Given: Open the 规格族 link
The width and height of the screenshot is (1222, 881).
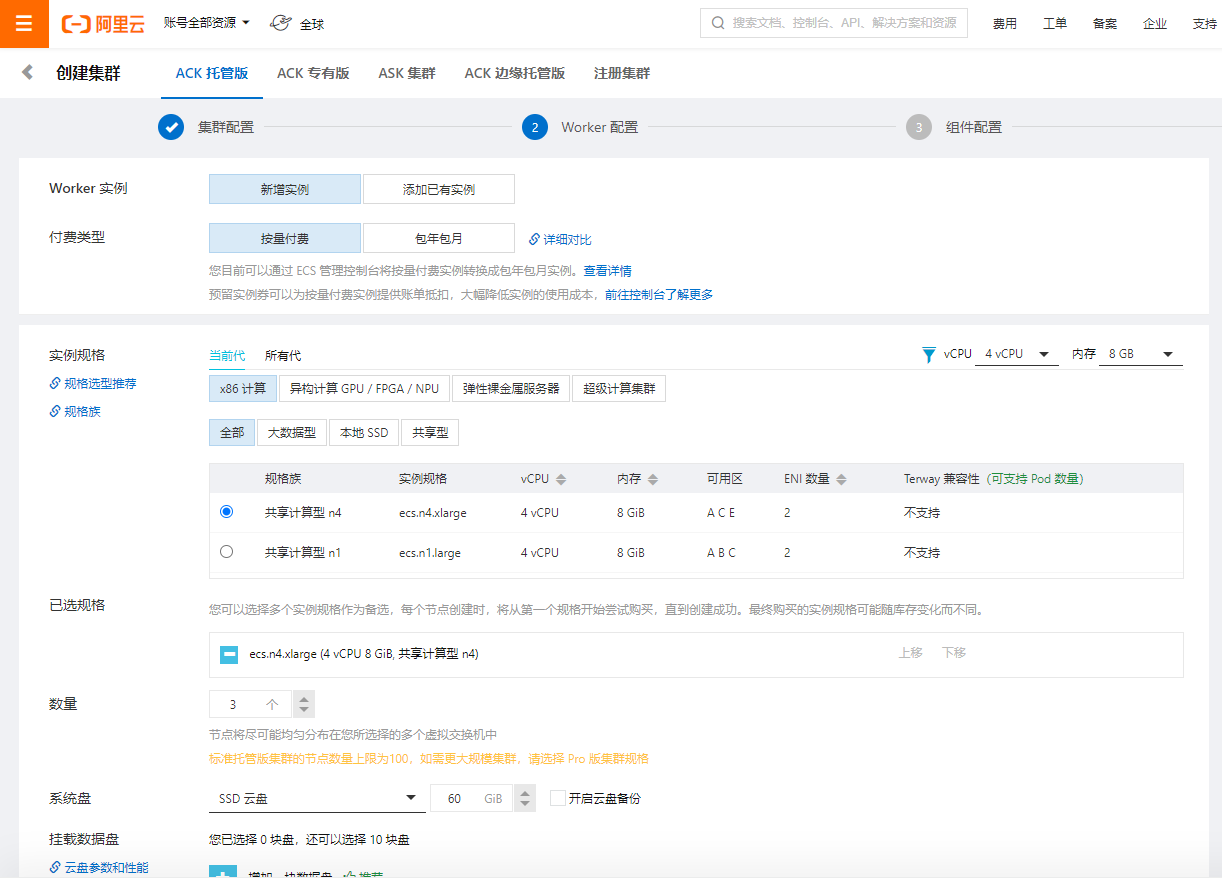Looking at the screenshot, I should point(82,411).
